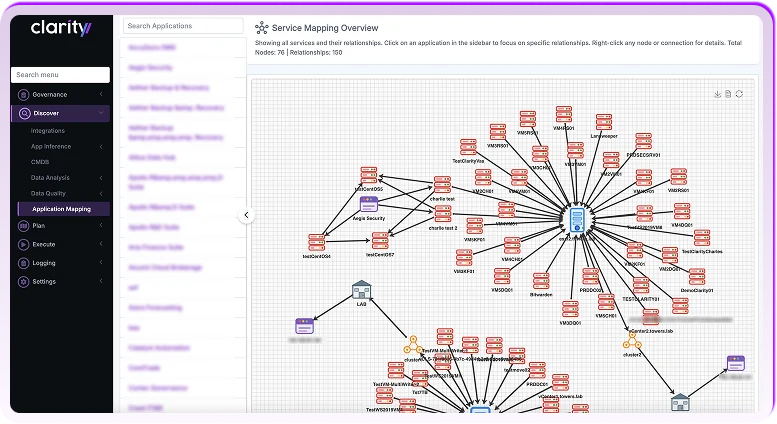Select the central blue server hub node
The image size is (777, 424).
pyautogui.click(x=577, y=220)
